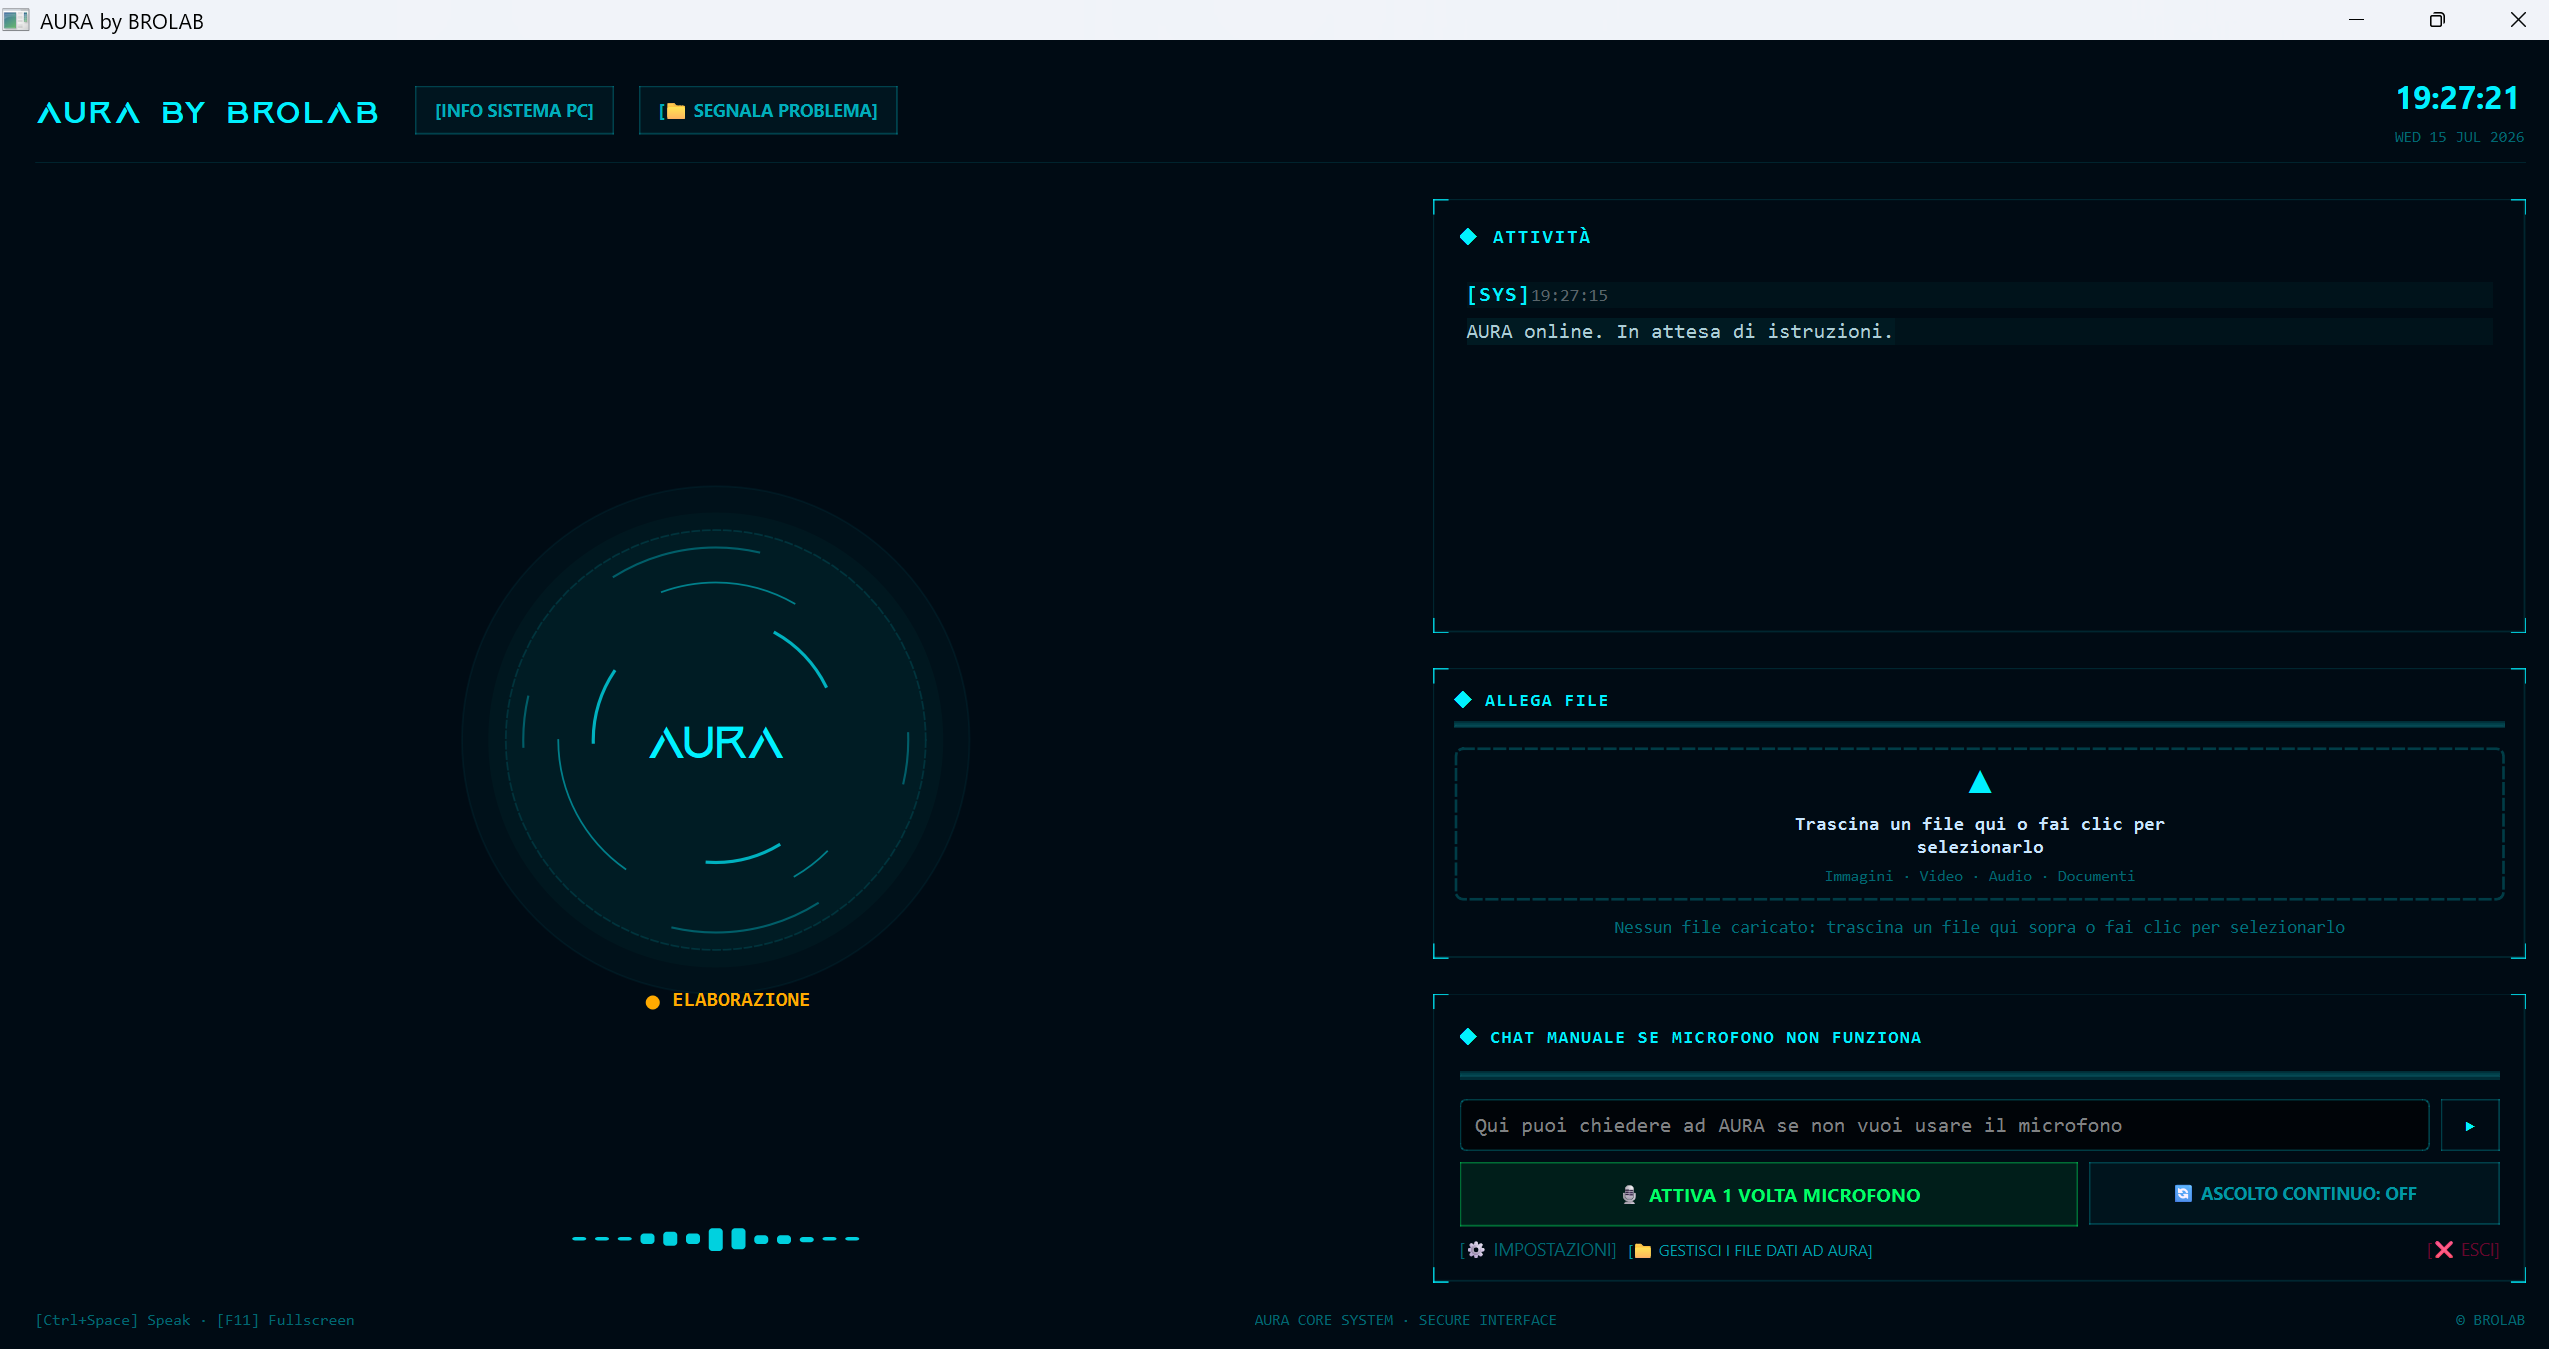Click the AURA by BROLAB title bar icon
The image size is (2549, 1349).
(x=16, y=20)
